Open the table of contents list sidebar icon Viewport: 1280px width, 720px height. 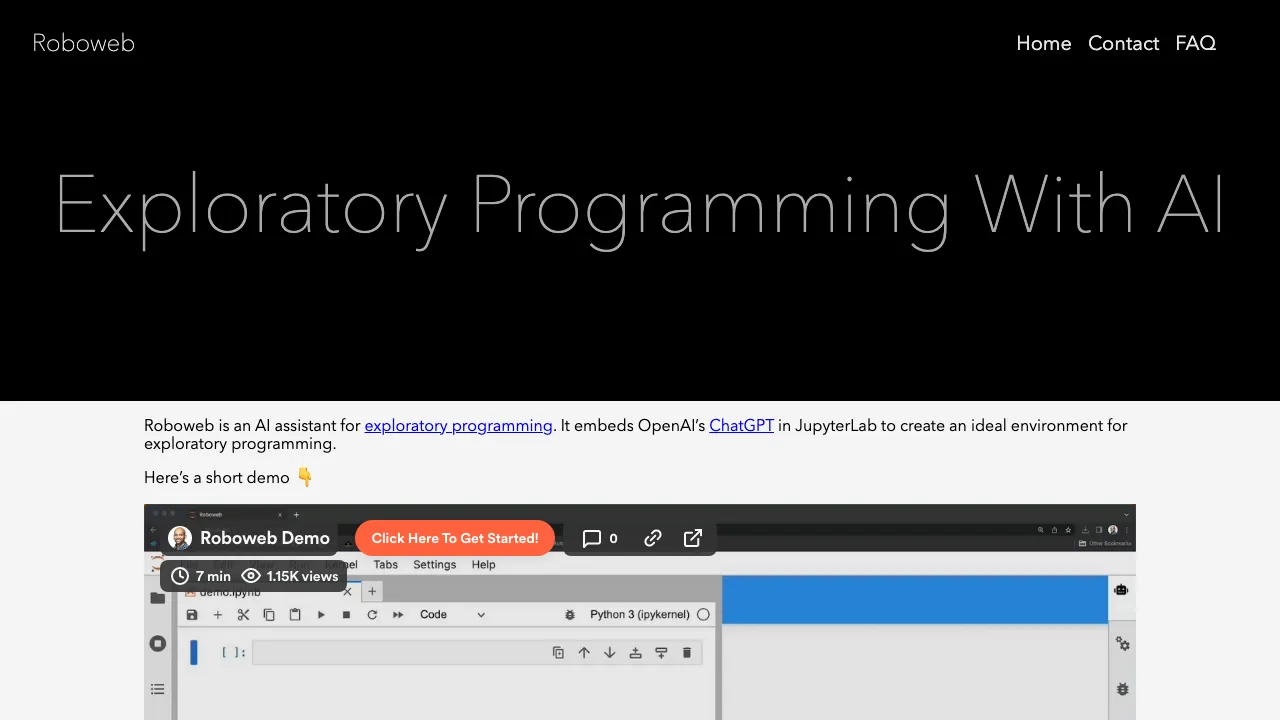click(x=158, y=689)
